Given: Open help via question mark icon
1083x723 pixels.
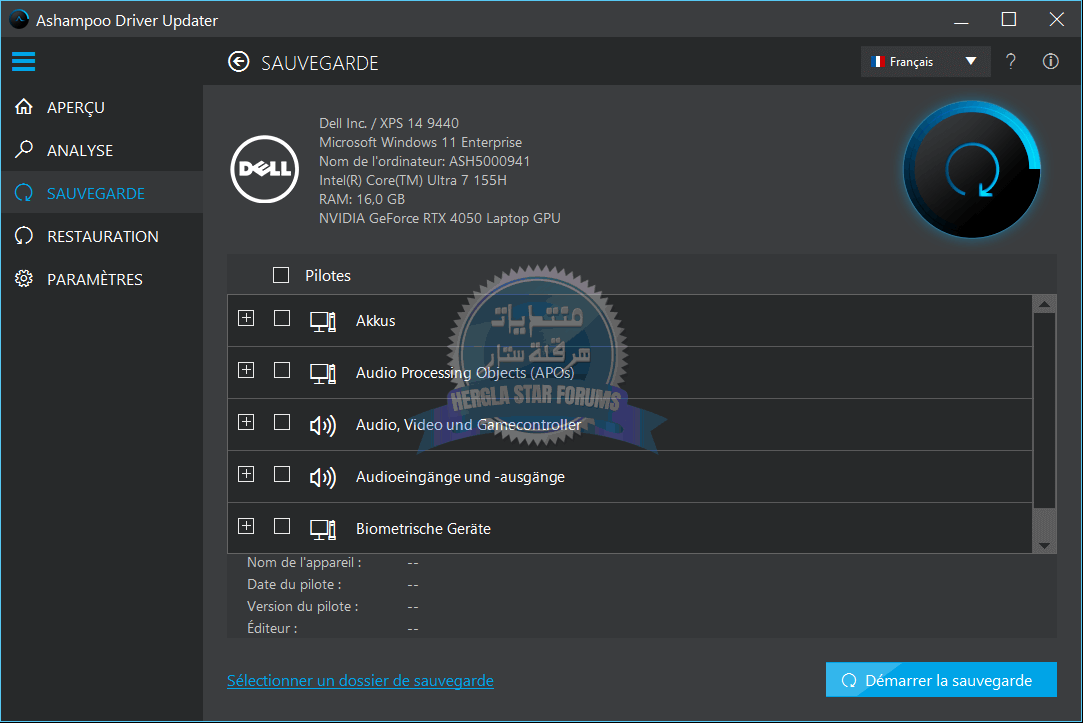Looking at the screenshot, I should point(1011,62).
